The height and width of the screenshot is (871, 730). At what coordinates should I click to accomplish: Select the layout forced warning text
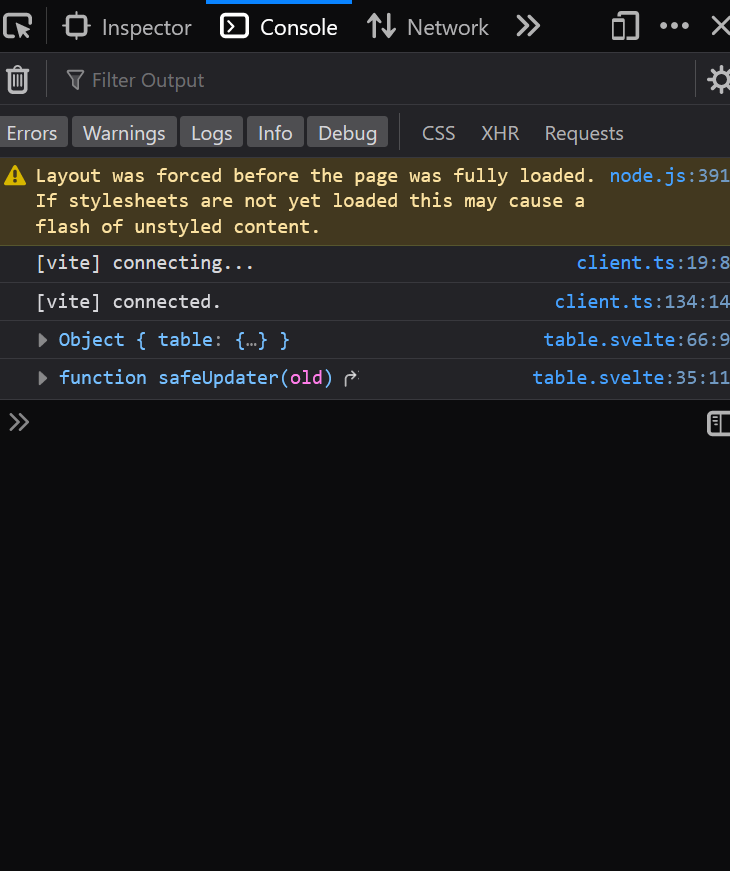[x=316, y=201]
